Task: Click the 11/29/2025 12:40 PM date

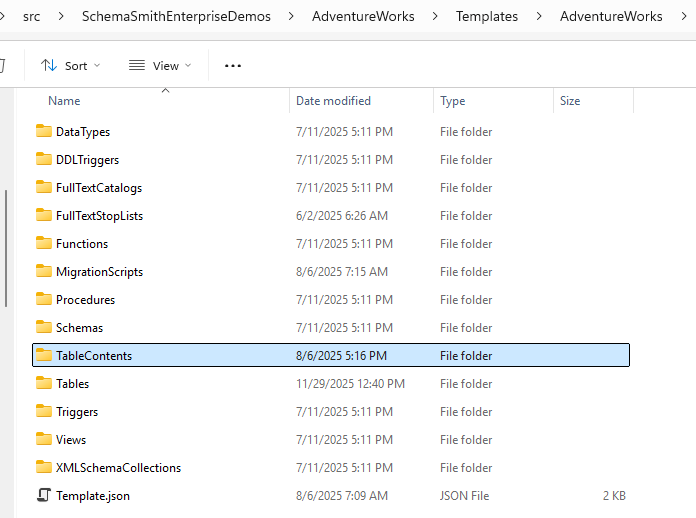Action: coord(350,384)
